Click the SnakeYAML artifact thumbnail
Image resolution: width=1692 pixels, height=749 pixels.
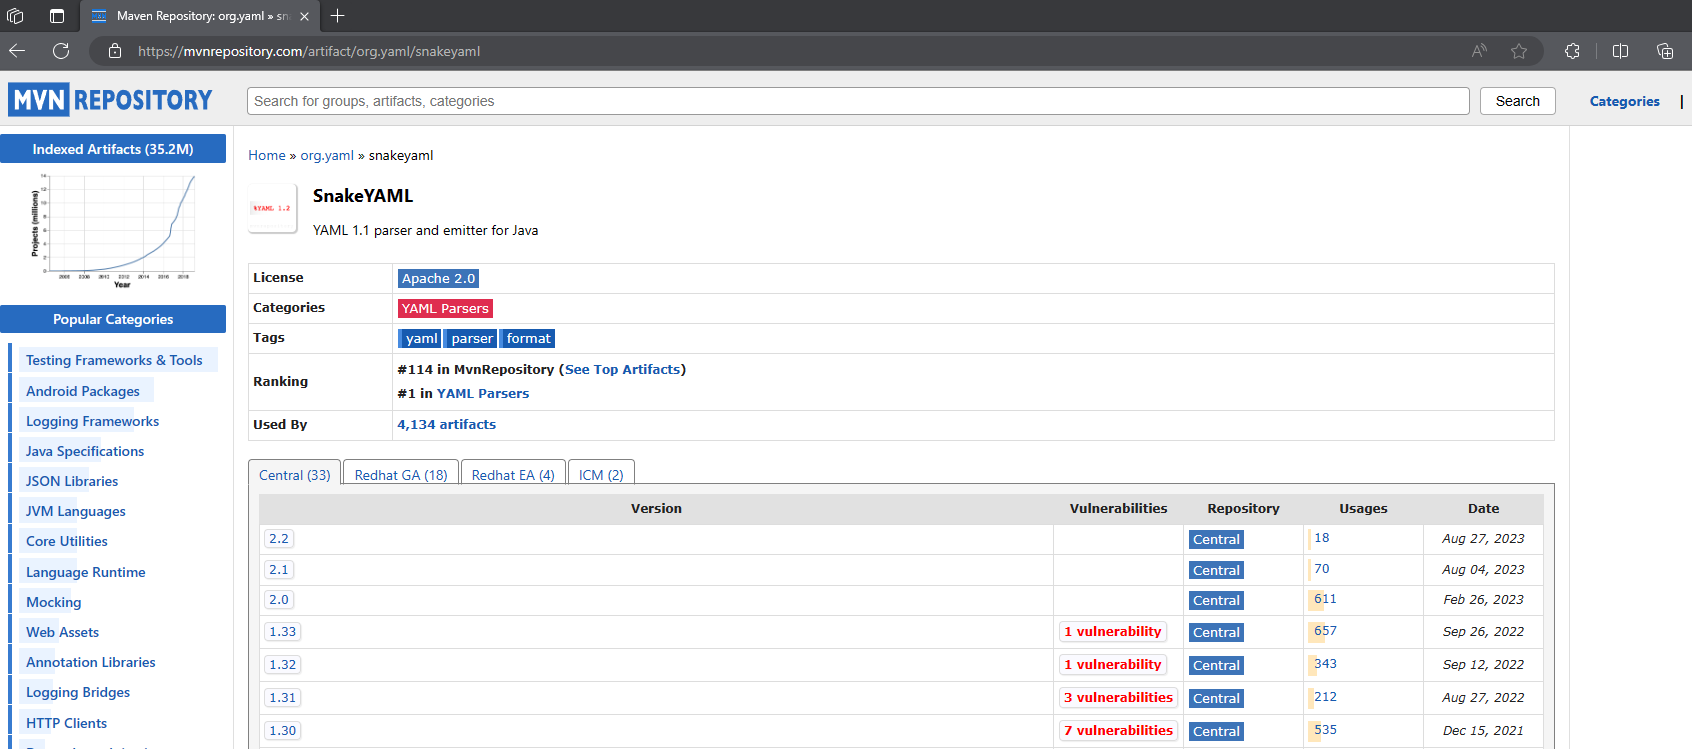click(272, 208)
